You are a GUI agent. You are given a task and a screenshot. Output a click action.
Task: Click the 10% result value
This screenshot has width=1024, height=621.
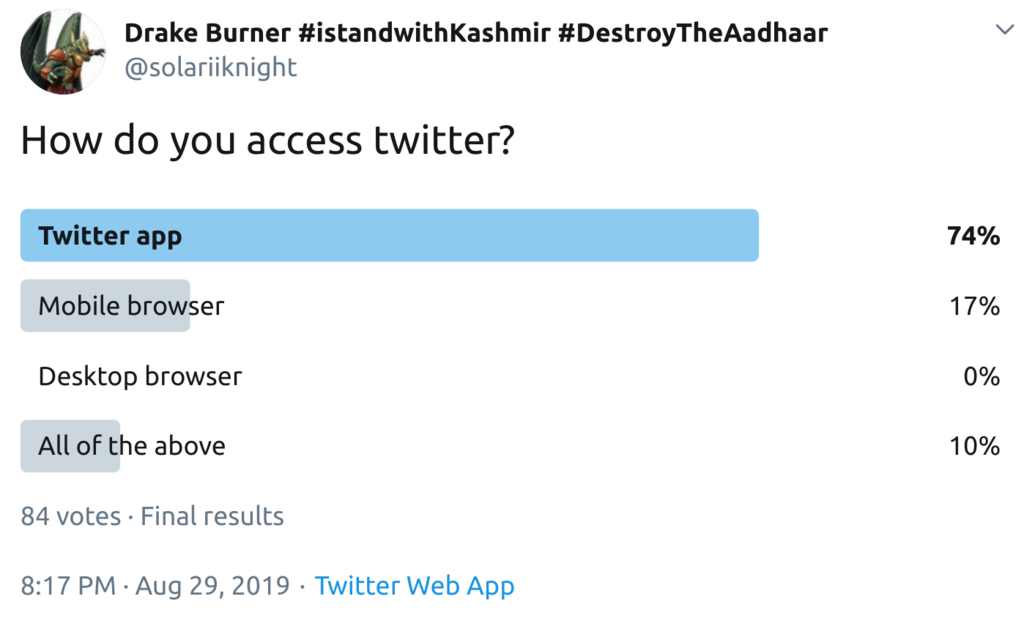point(974,446)
